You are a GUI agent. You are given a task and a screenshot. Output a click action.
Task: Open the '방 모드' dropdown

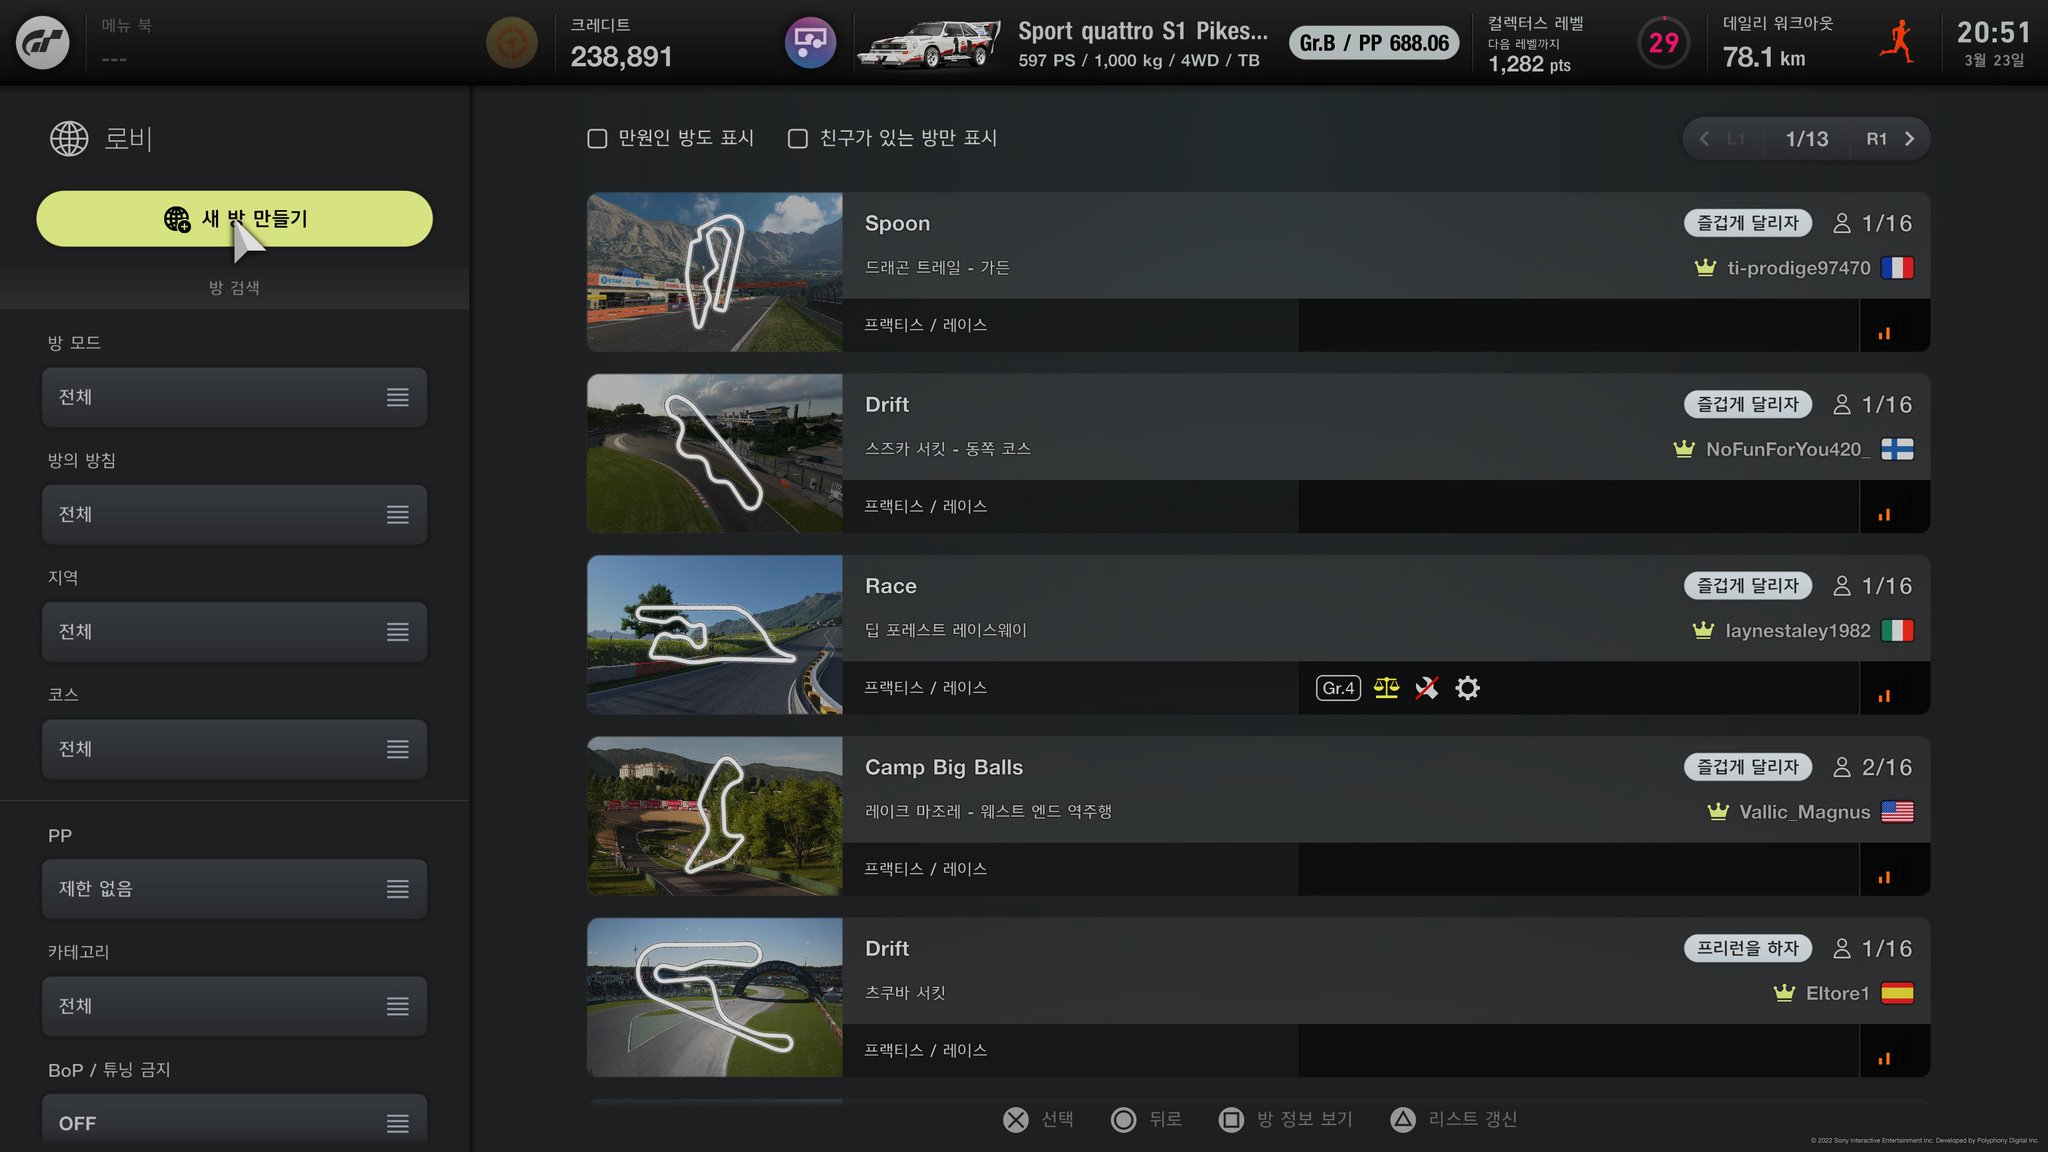pos(234,397)
